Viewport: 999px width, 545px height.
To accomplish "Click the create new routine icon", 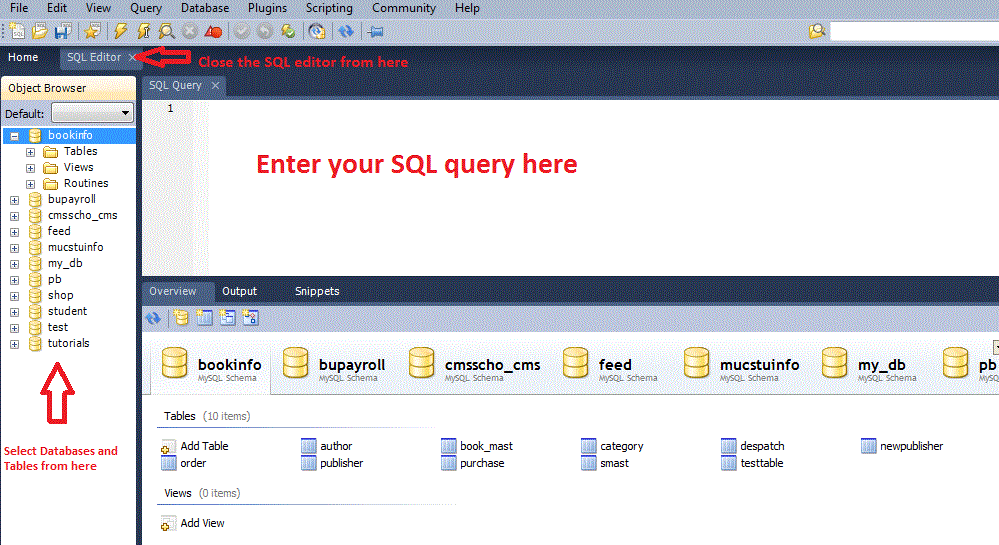I will point(250,317).
